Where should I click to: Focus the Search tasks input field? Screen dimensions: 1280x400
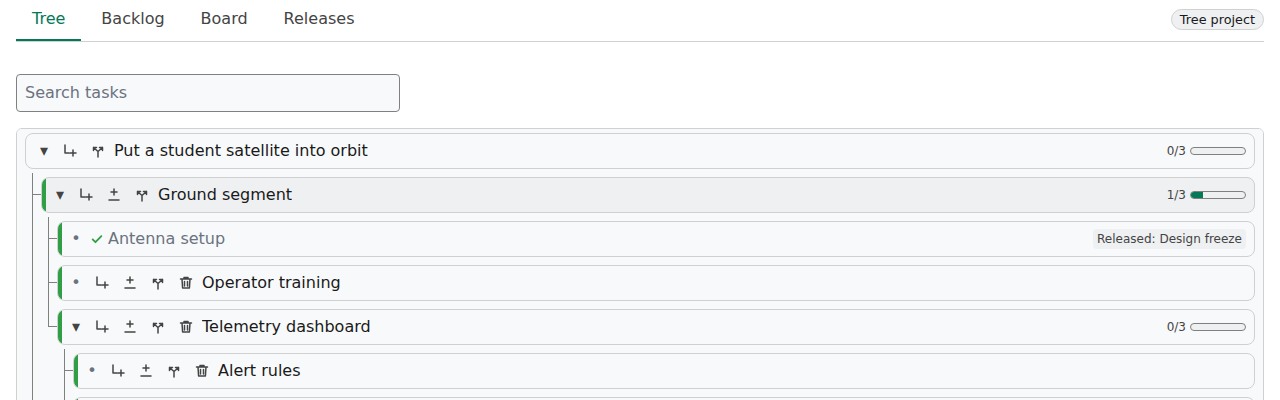click(x=208, y=93)
